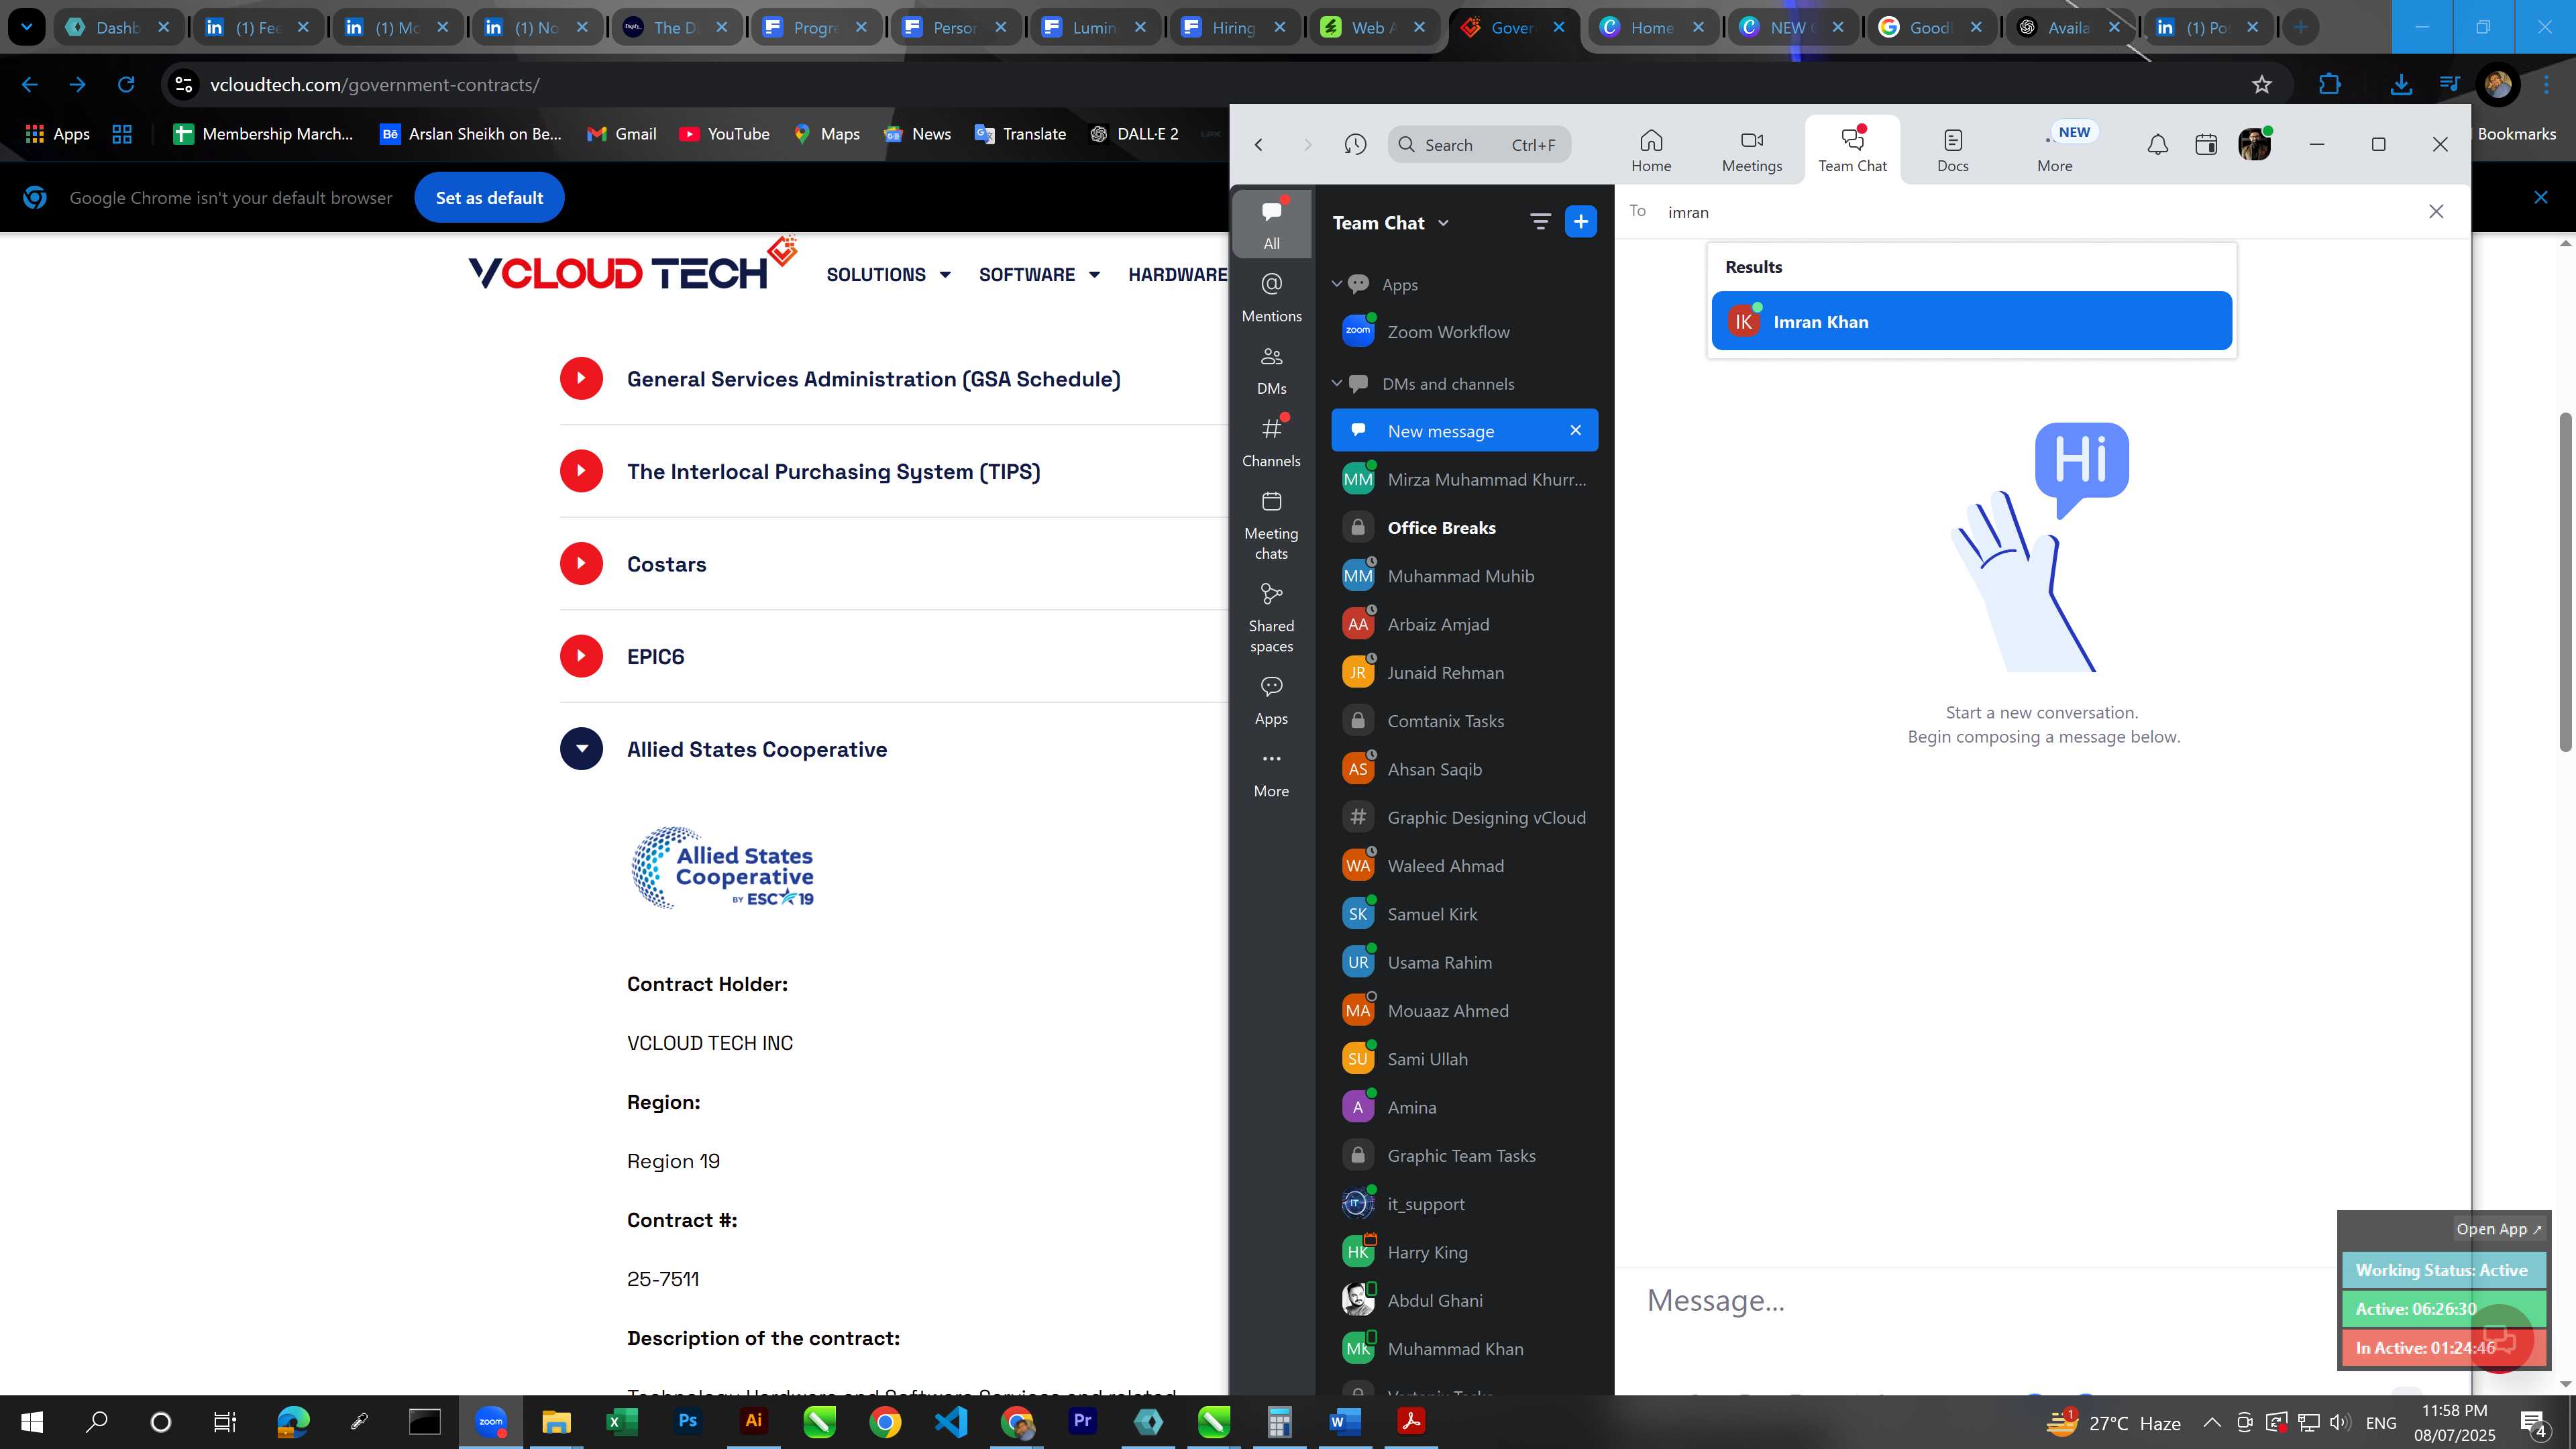
Task: Switch to the Meetings tab in Zoom
Action: click(x=1751, y=150)
